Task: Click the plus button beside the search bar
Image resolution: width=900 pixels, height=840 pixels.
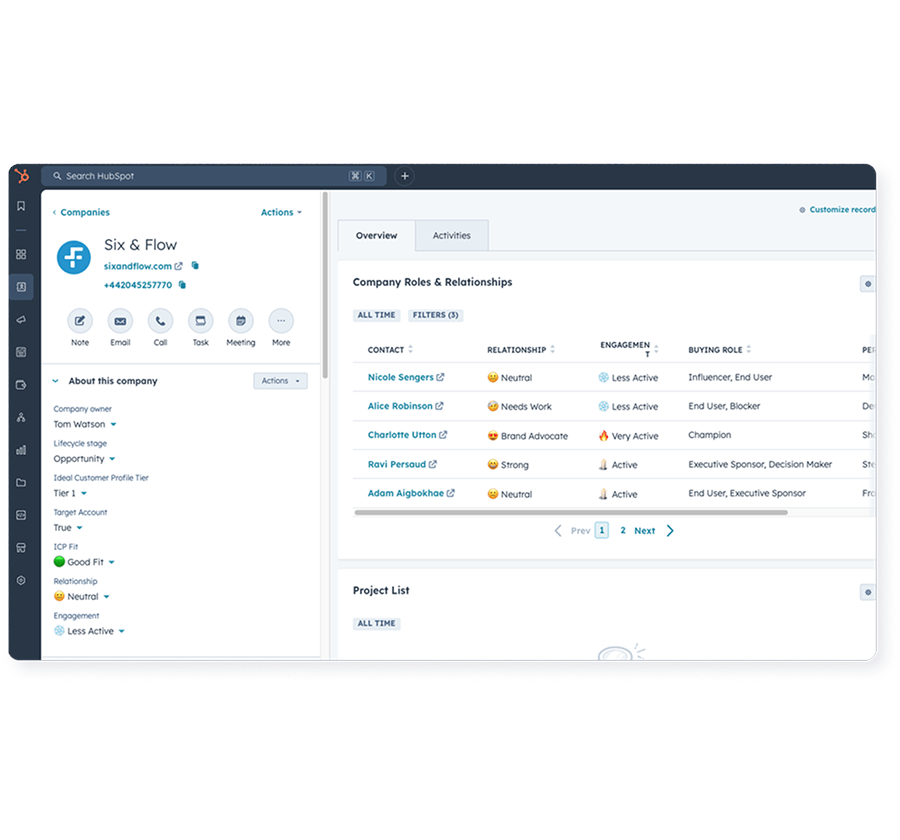Action: coord(405,176)
